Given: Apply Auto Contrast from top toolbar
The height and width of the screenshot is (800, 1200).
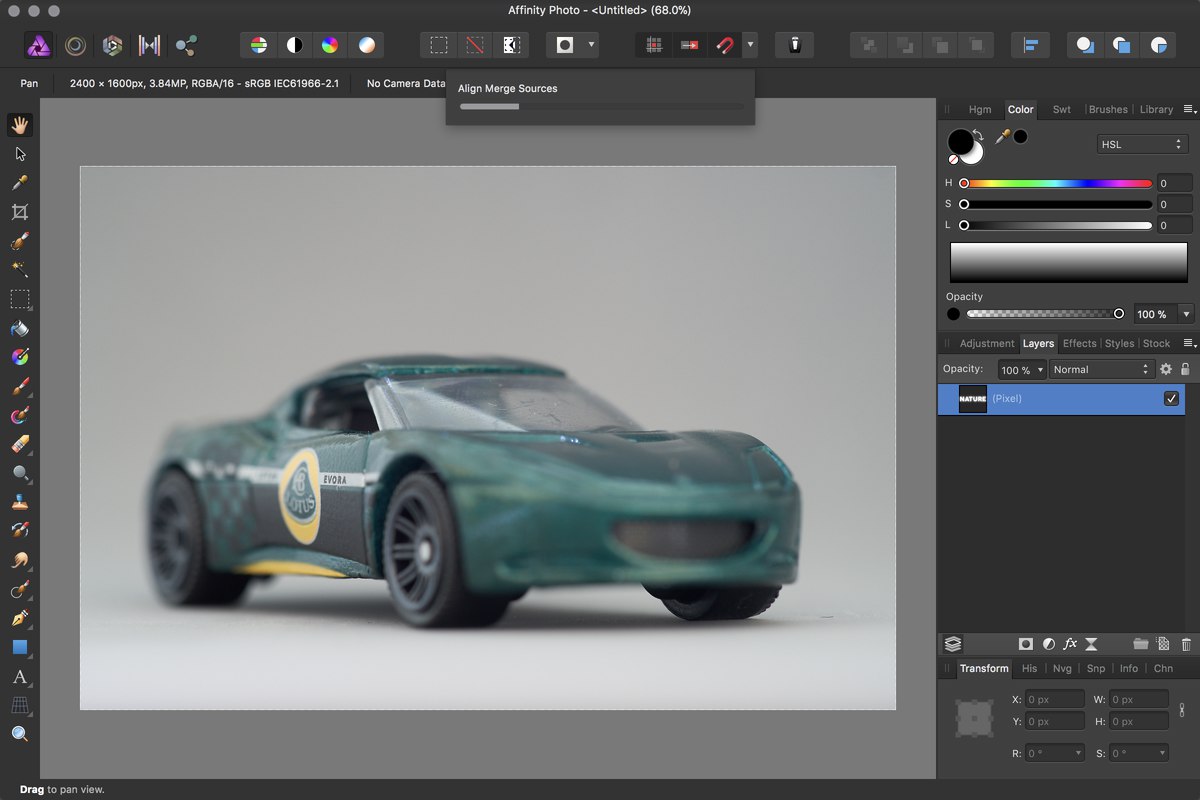Looking at the screenshot, I should click(295, 45).
